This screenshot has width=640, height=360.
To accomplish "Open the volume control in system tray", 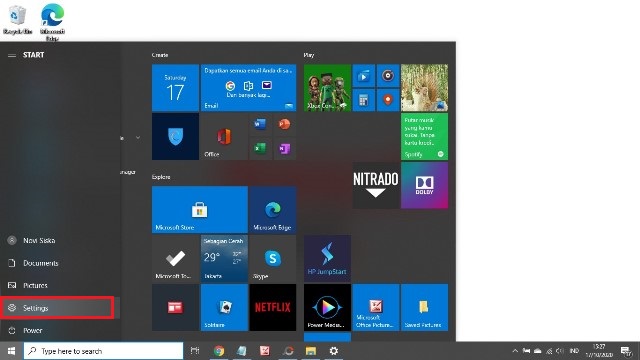I will pyautogui.click(x=560, y=351).
